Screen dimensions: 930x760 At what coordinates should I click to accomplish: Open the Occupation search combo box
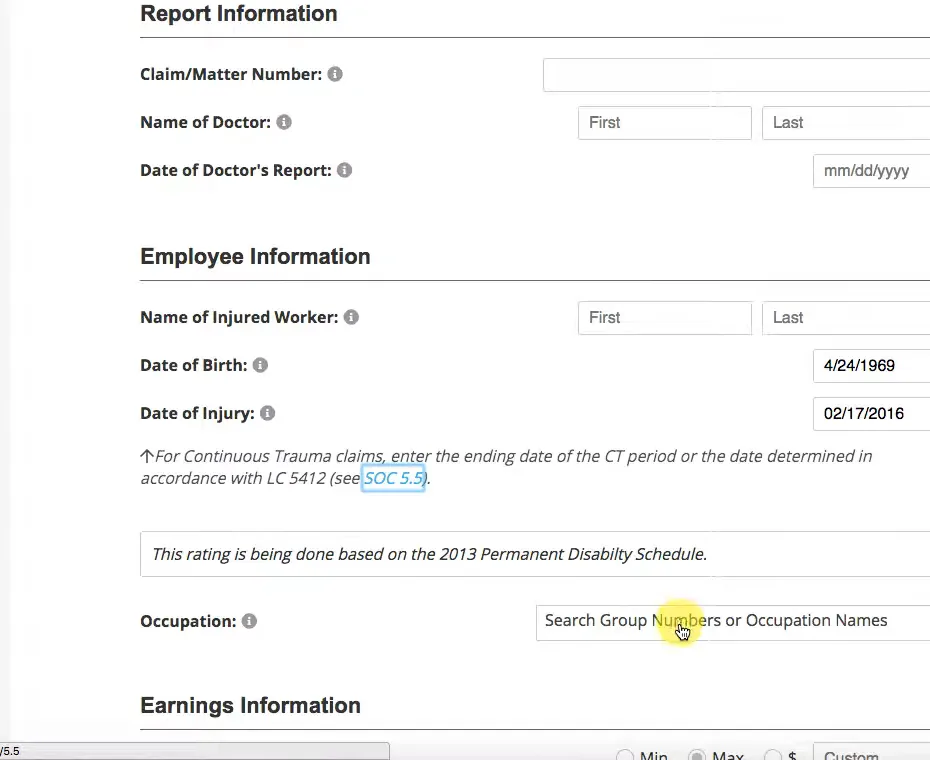[x=733, y=623]
